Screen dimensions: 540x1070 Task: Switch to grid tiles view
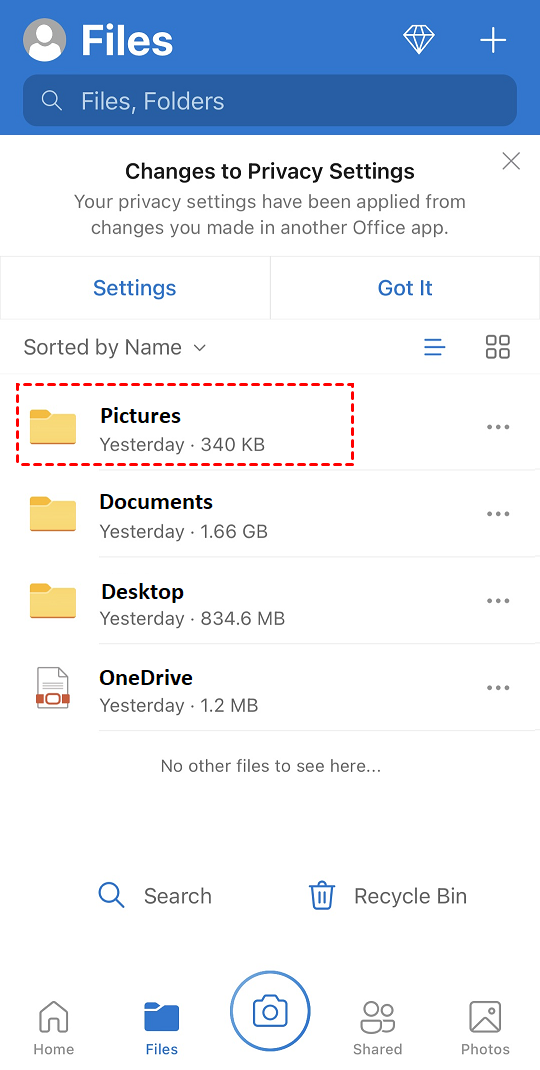click(x=498, y=347)
